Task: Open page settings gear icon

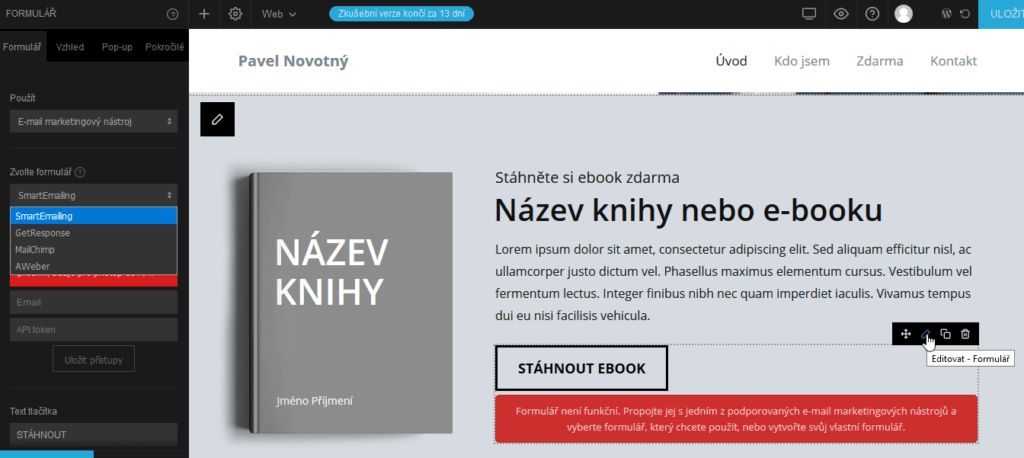Action: pos(236,14)
